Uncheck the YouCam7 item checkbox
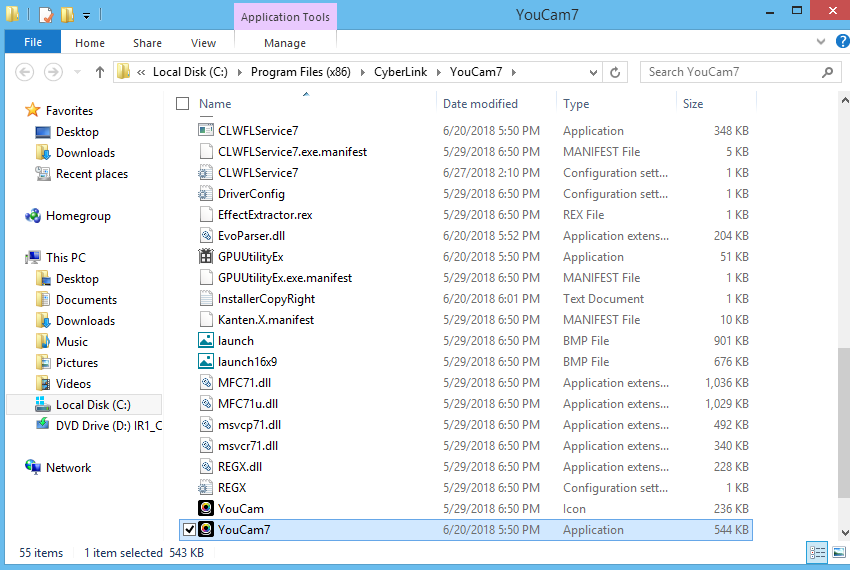Screen dimensions: 850x570 tap(189, 529)
